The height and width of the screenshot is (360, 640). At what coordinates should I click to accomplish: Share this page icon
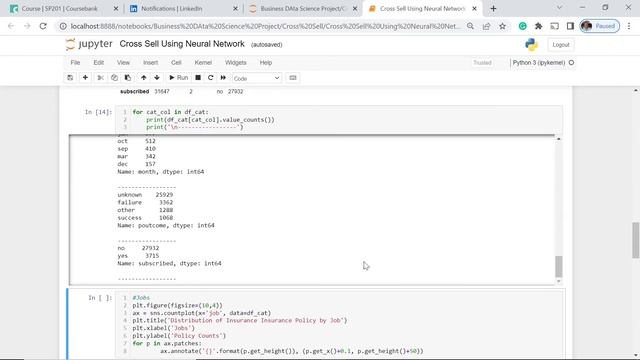tap(486, 26)
